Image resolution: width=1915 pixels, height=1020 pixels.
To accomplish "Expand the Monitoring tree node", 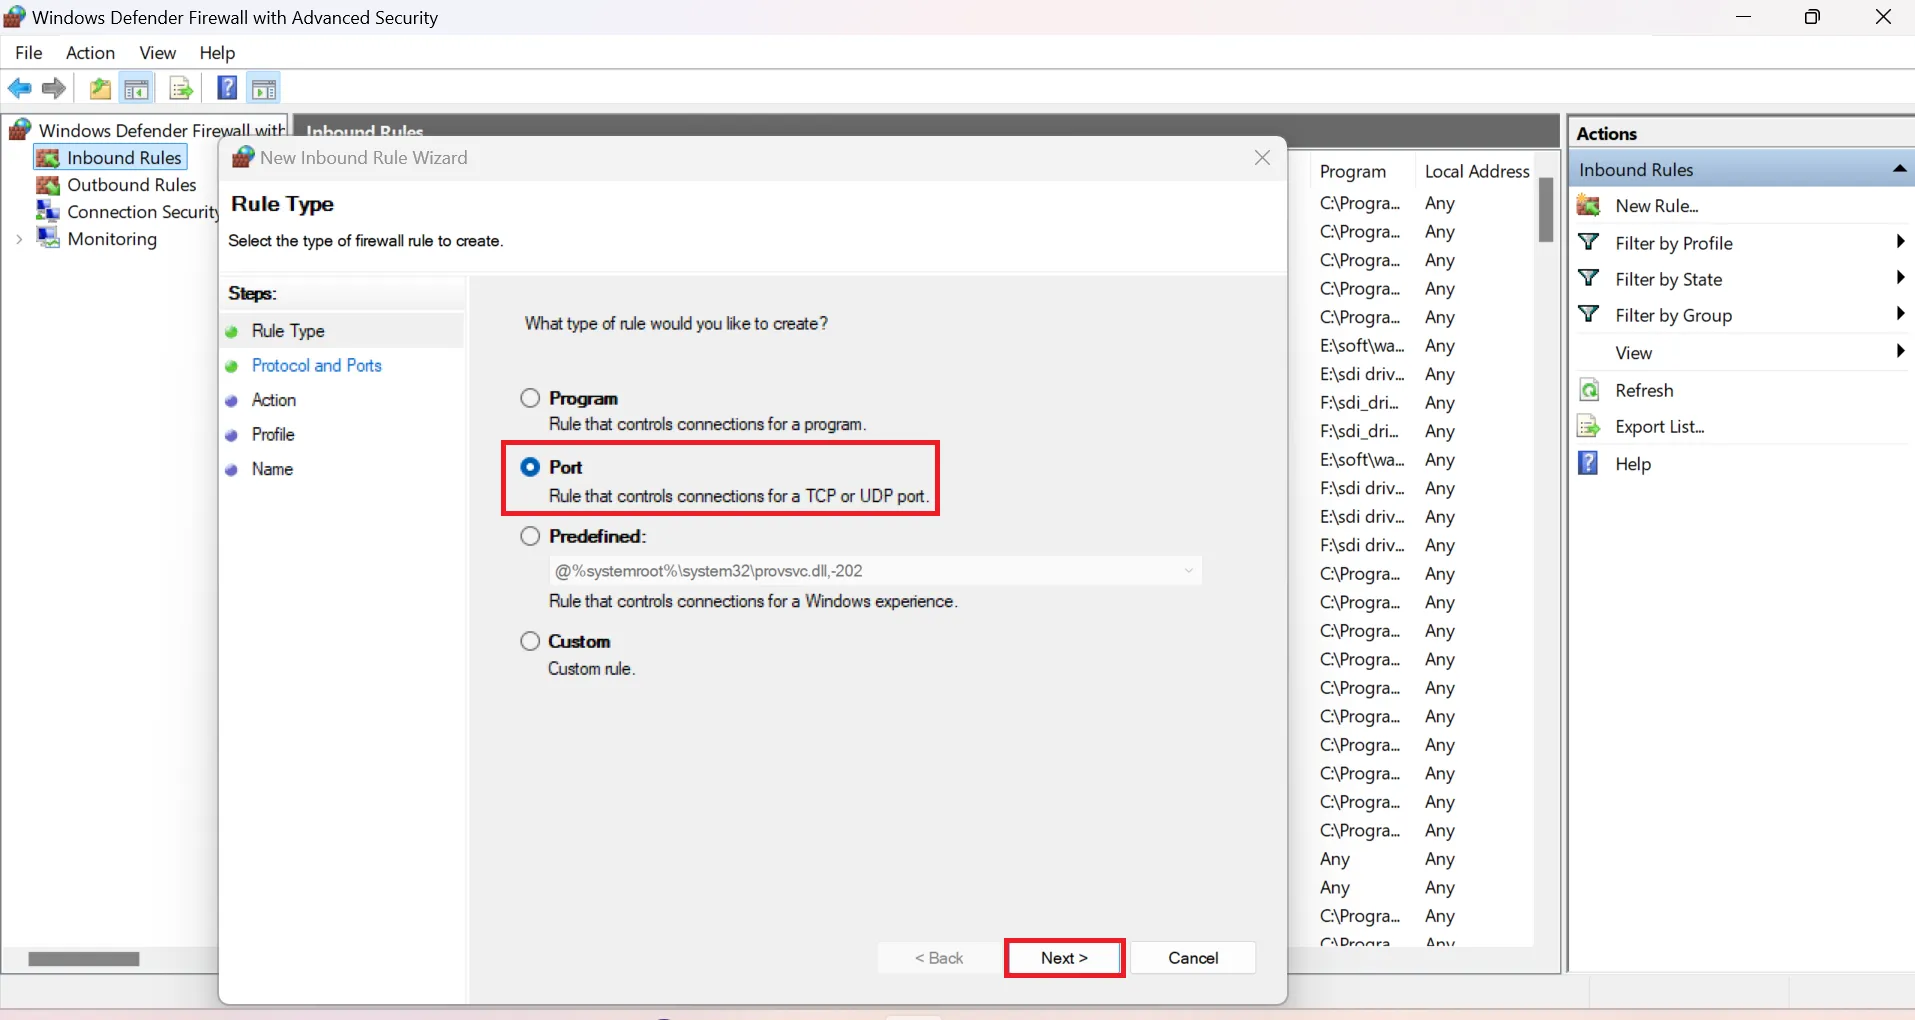I will [19, 239].
